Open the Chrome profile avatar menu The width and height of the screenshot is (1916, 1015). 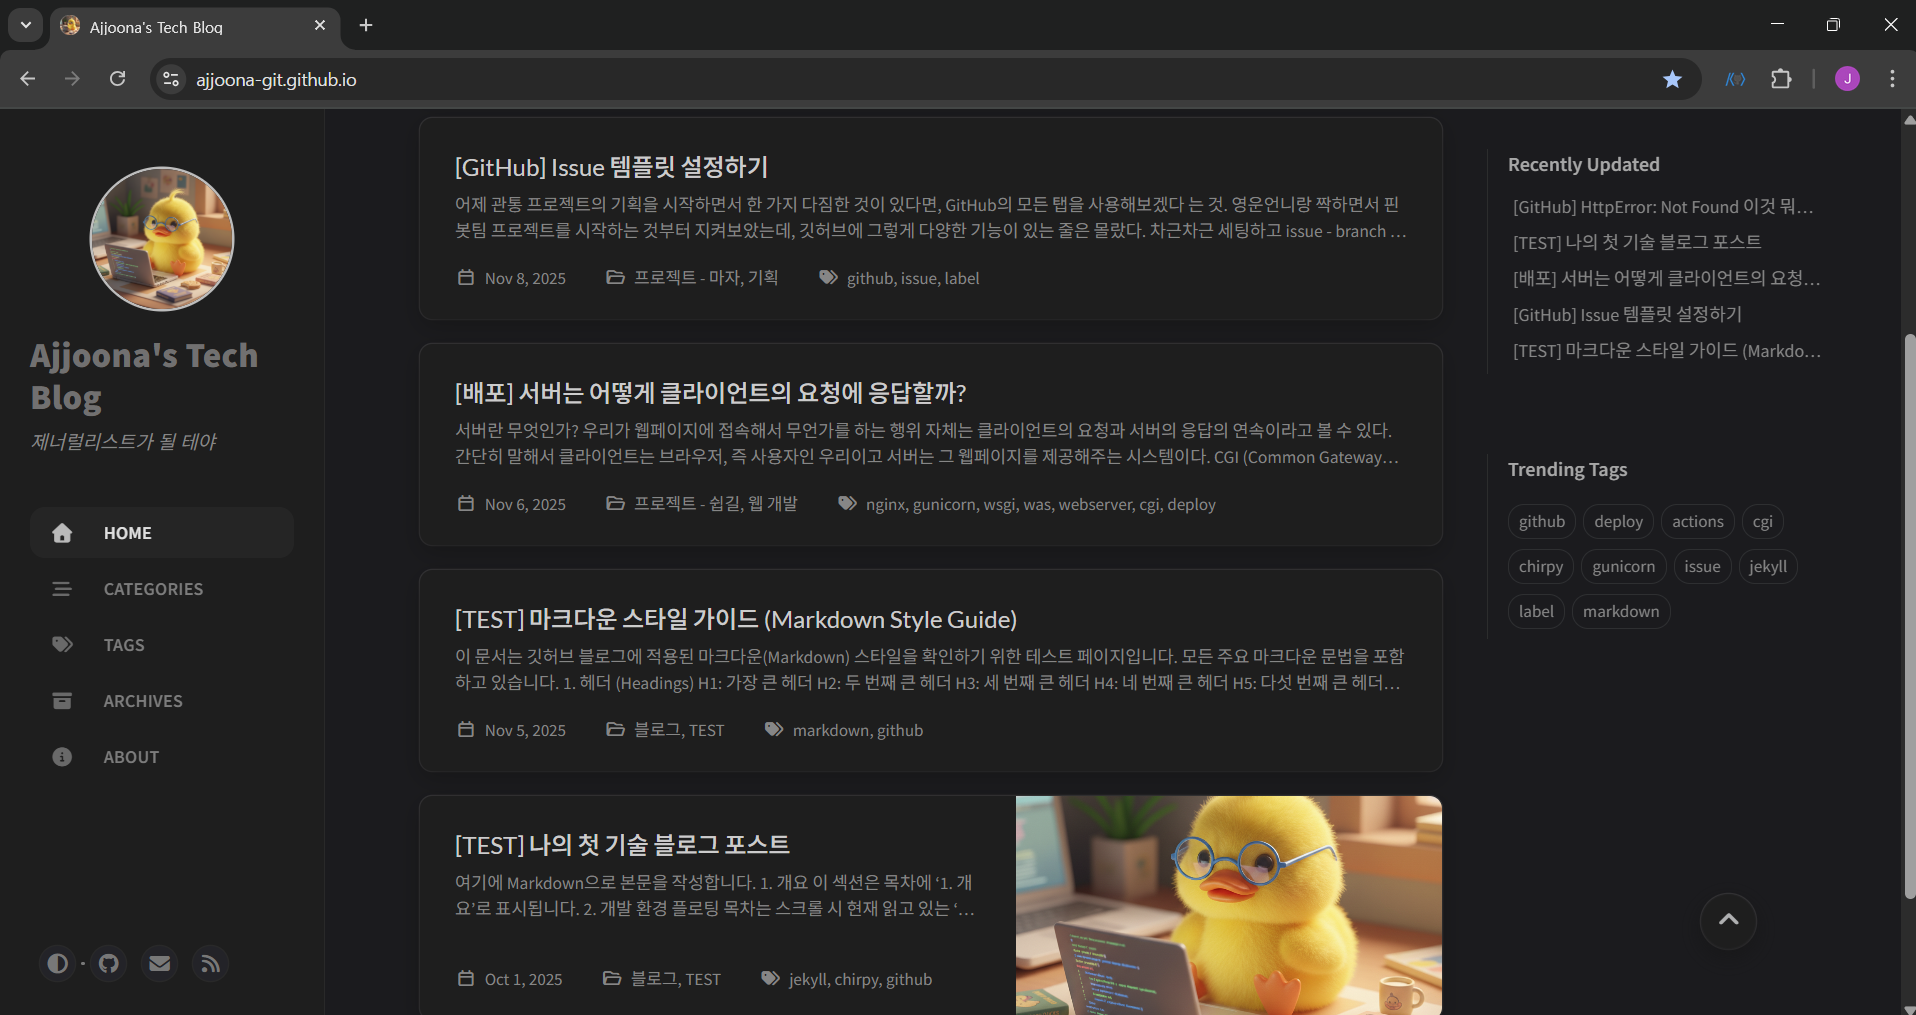[x=1847, y=79]
